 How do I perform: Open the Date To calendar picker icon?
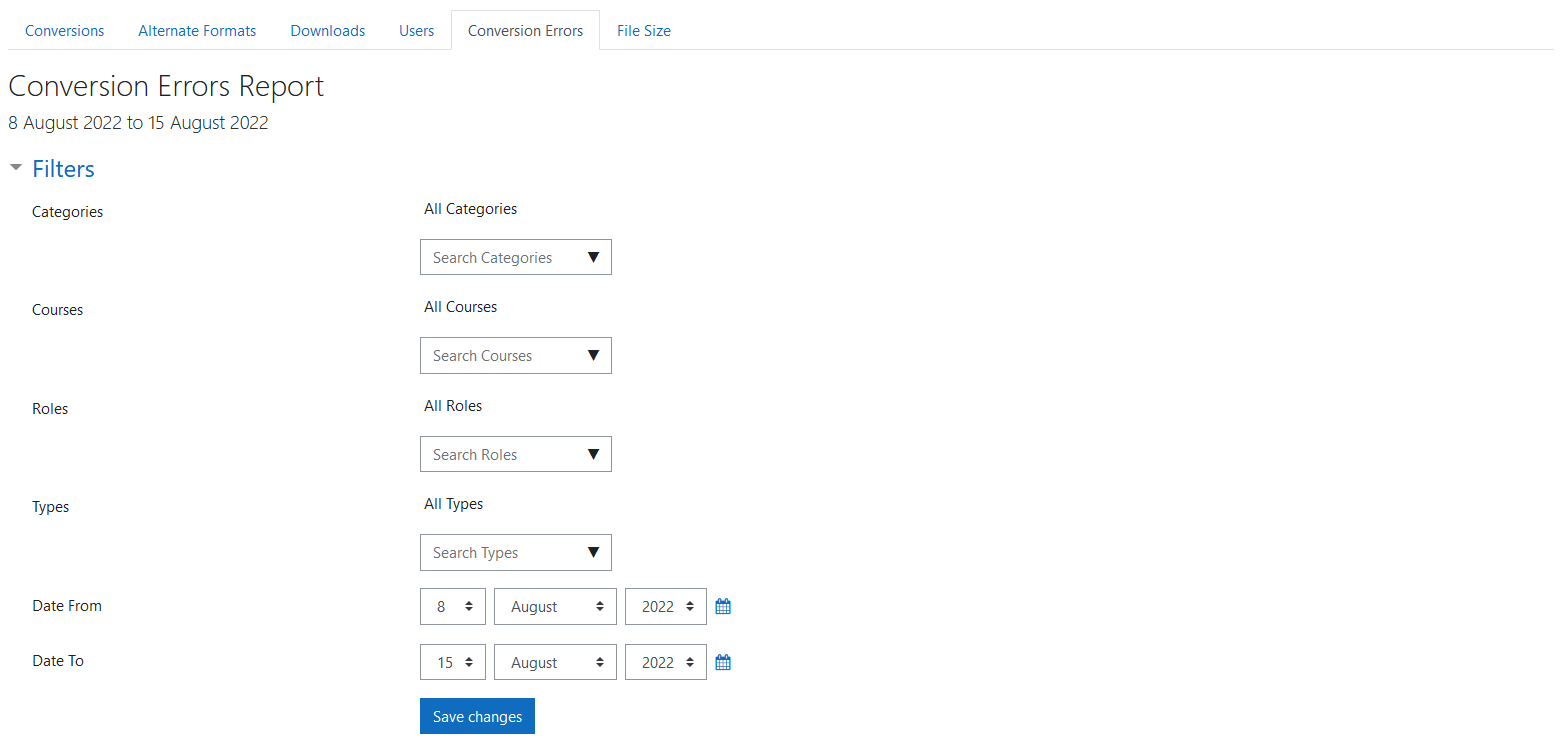click(723, 662)
